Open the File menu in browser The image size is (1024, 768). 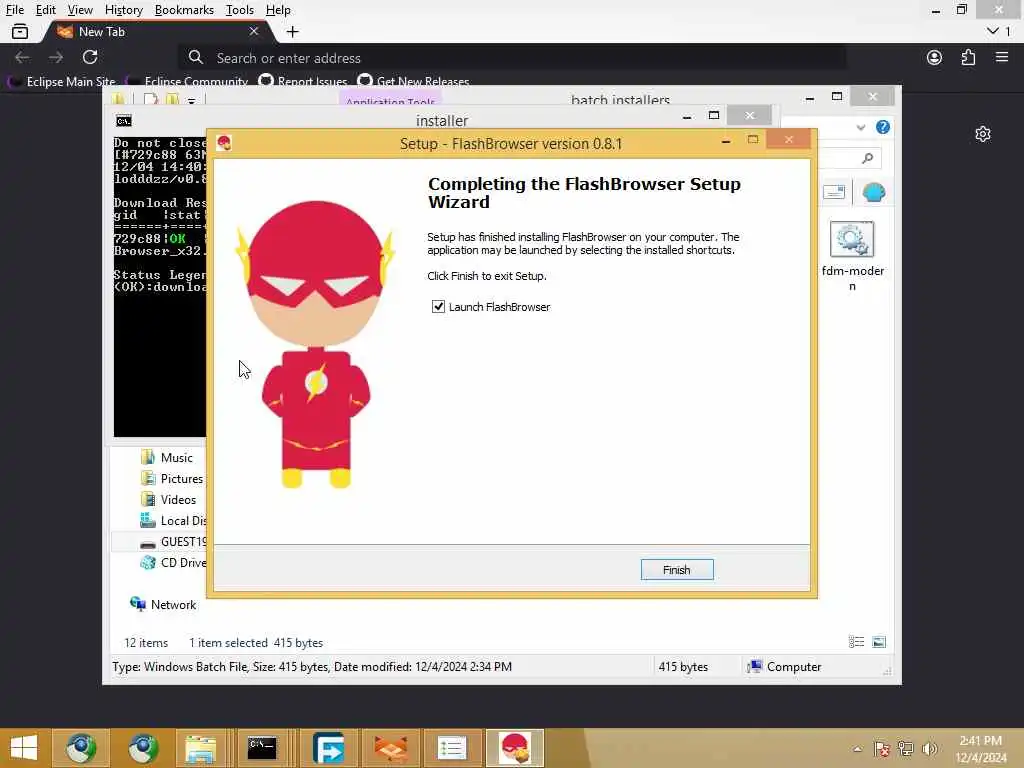(14, 10)
